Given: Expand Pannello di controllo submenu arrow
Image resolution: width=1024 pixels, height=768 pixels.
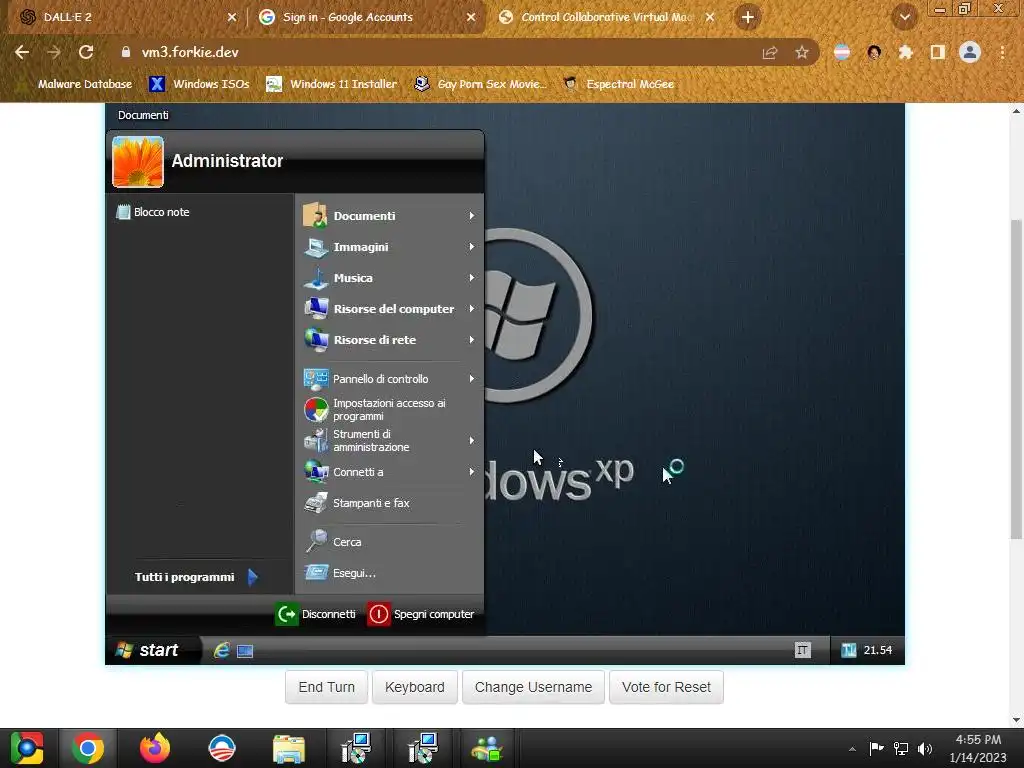Looking at the screenshot, I should click(x=471, y=379).
